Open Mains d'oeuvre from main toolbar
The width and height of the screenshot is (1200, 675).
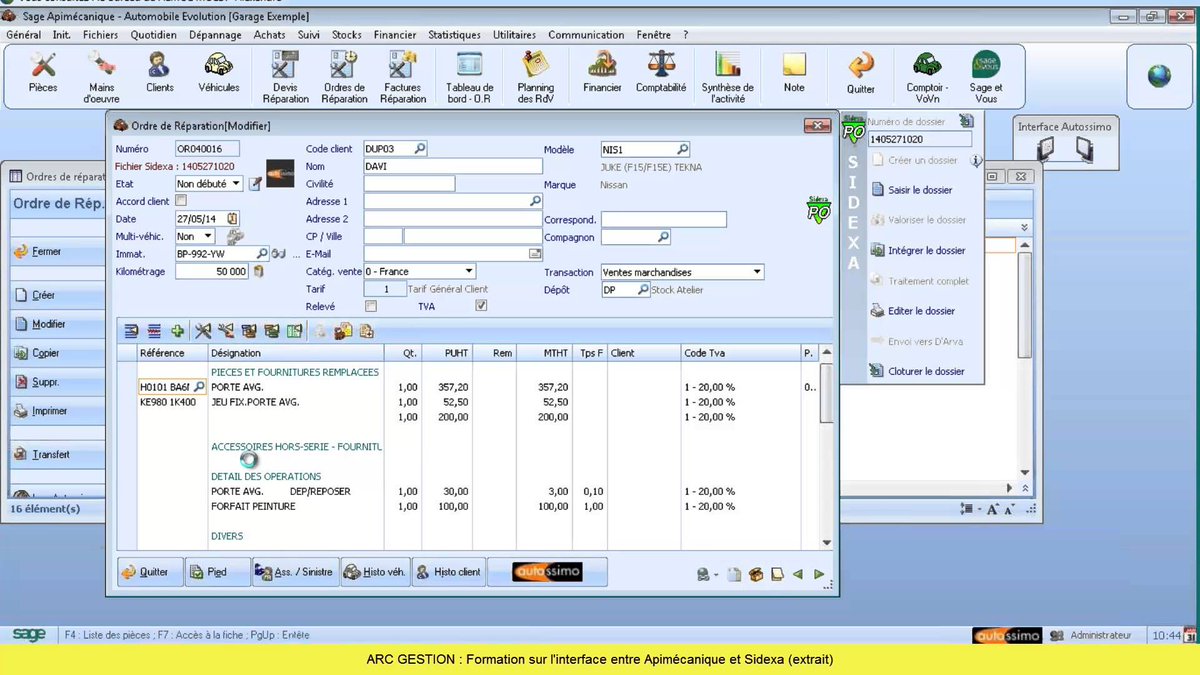101,77
